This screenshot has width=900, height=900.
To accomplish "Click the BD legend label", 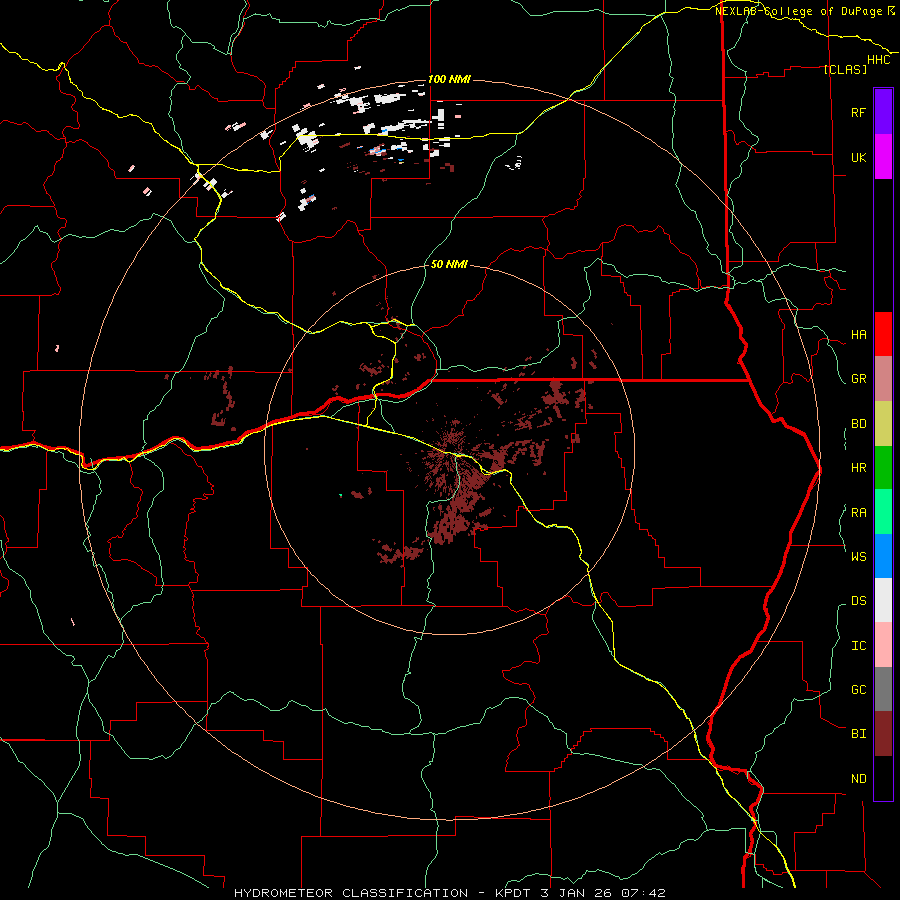I will click(858, 424).
